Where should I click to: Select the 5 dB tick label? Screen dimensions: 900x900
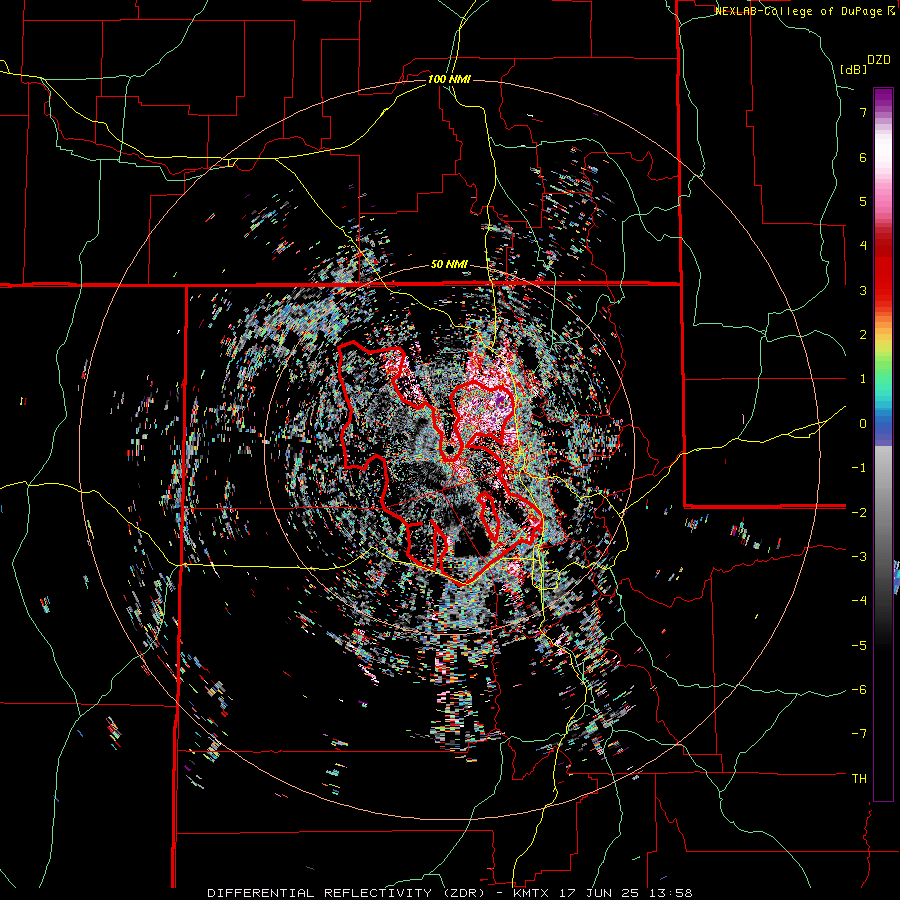[x=863, y=201]
